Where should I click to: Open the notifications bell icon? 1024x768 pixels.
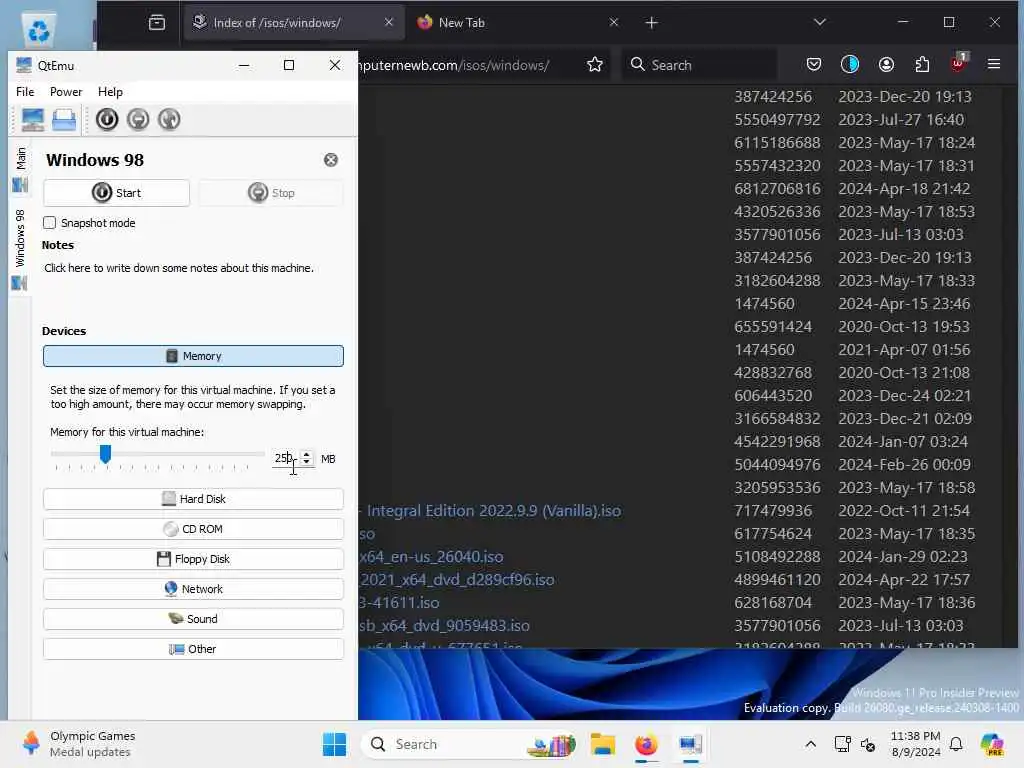(x=956, y=744)
